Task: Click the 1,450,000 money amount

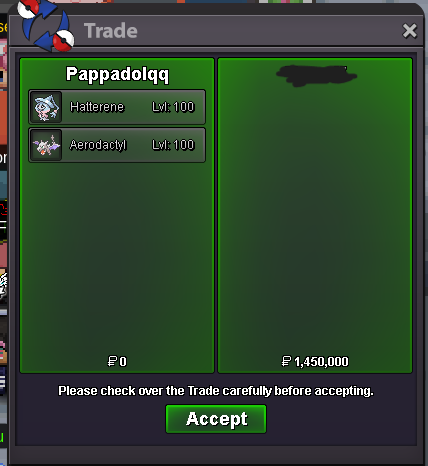Action: [321, 361]
